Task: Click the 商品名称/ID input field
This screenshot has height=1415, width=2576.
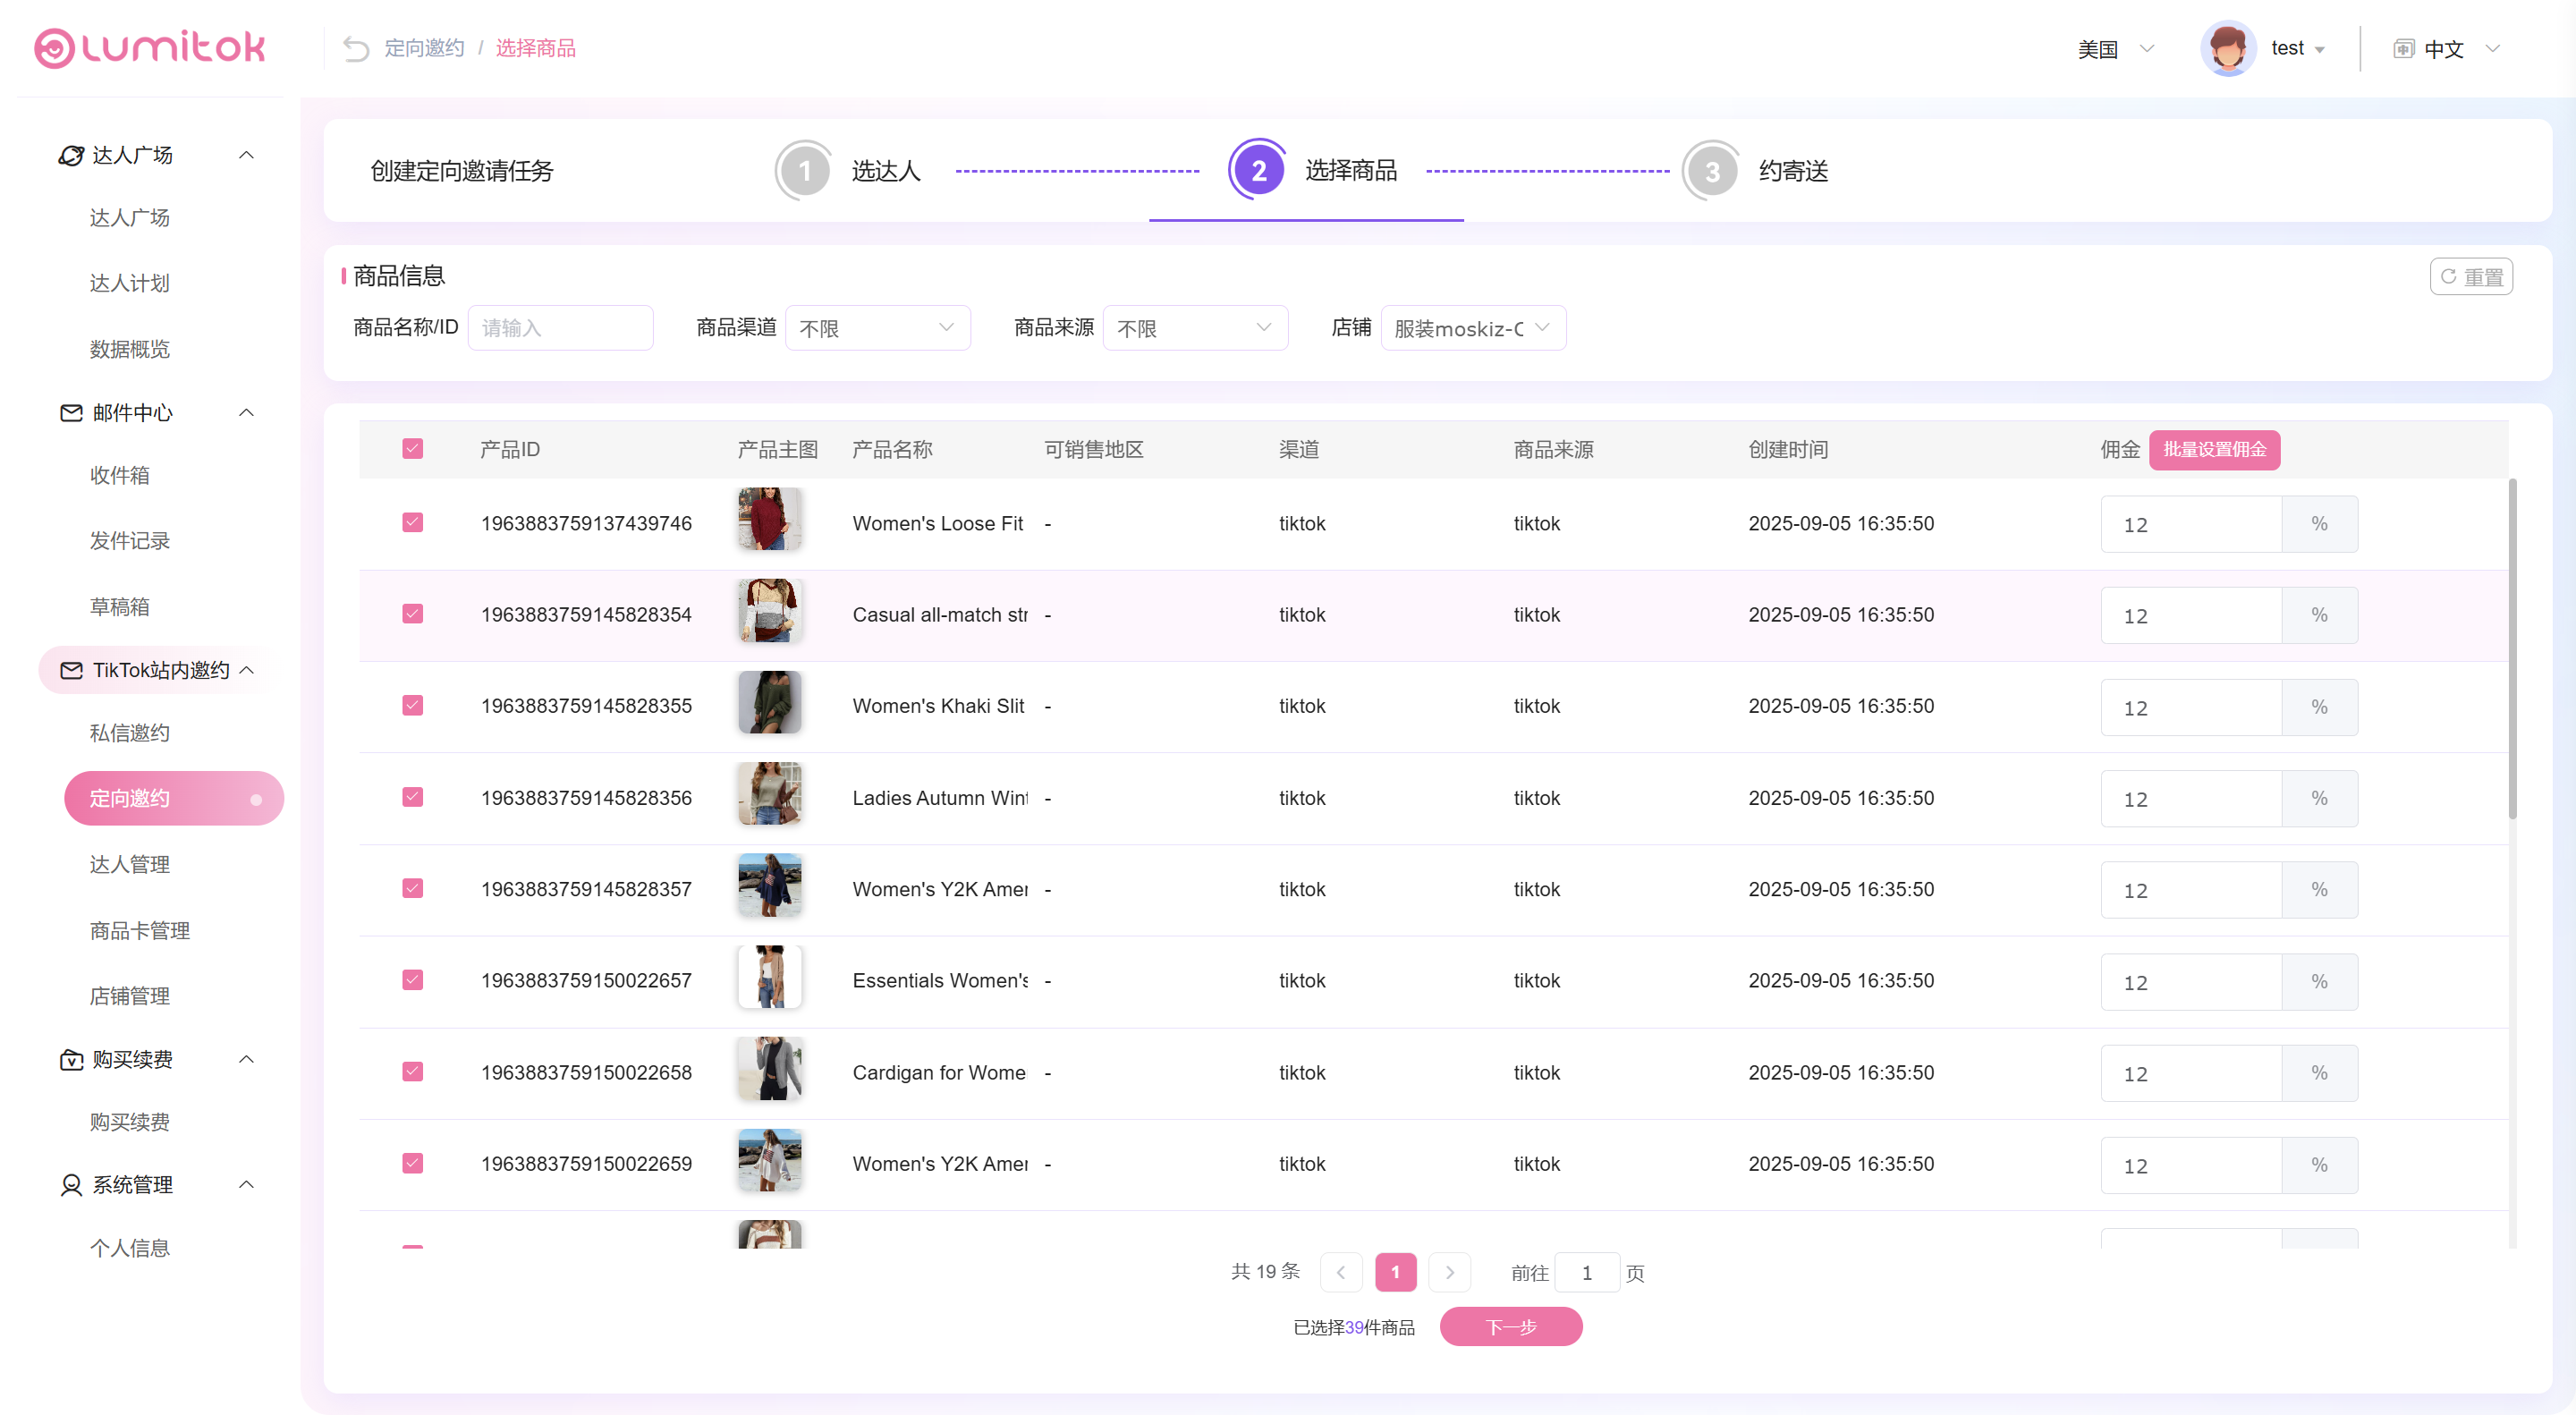Action: coord(560,328)
